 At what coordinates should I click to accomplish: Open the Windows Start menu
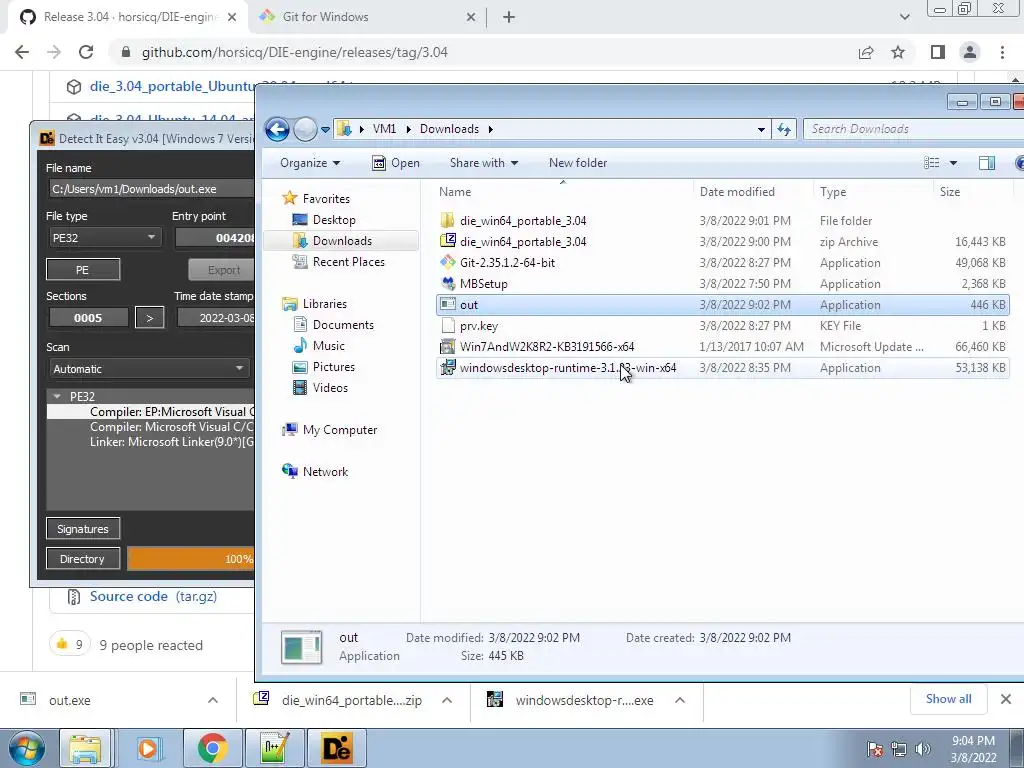[26, 748]
